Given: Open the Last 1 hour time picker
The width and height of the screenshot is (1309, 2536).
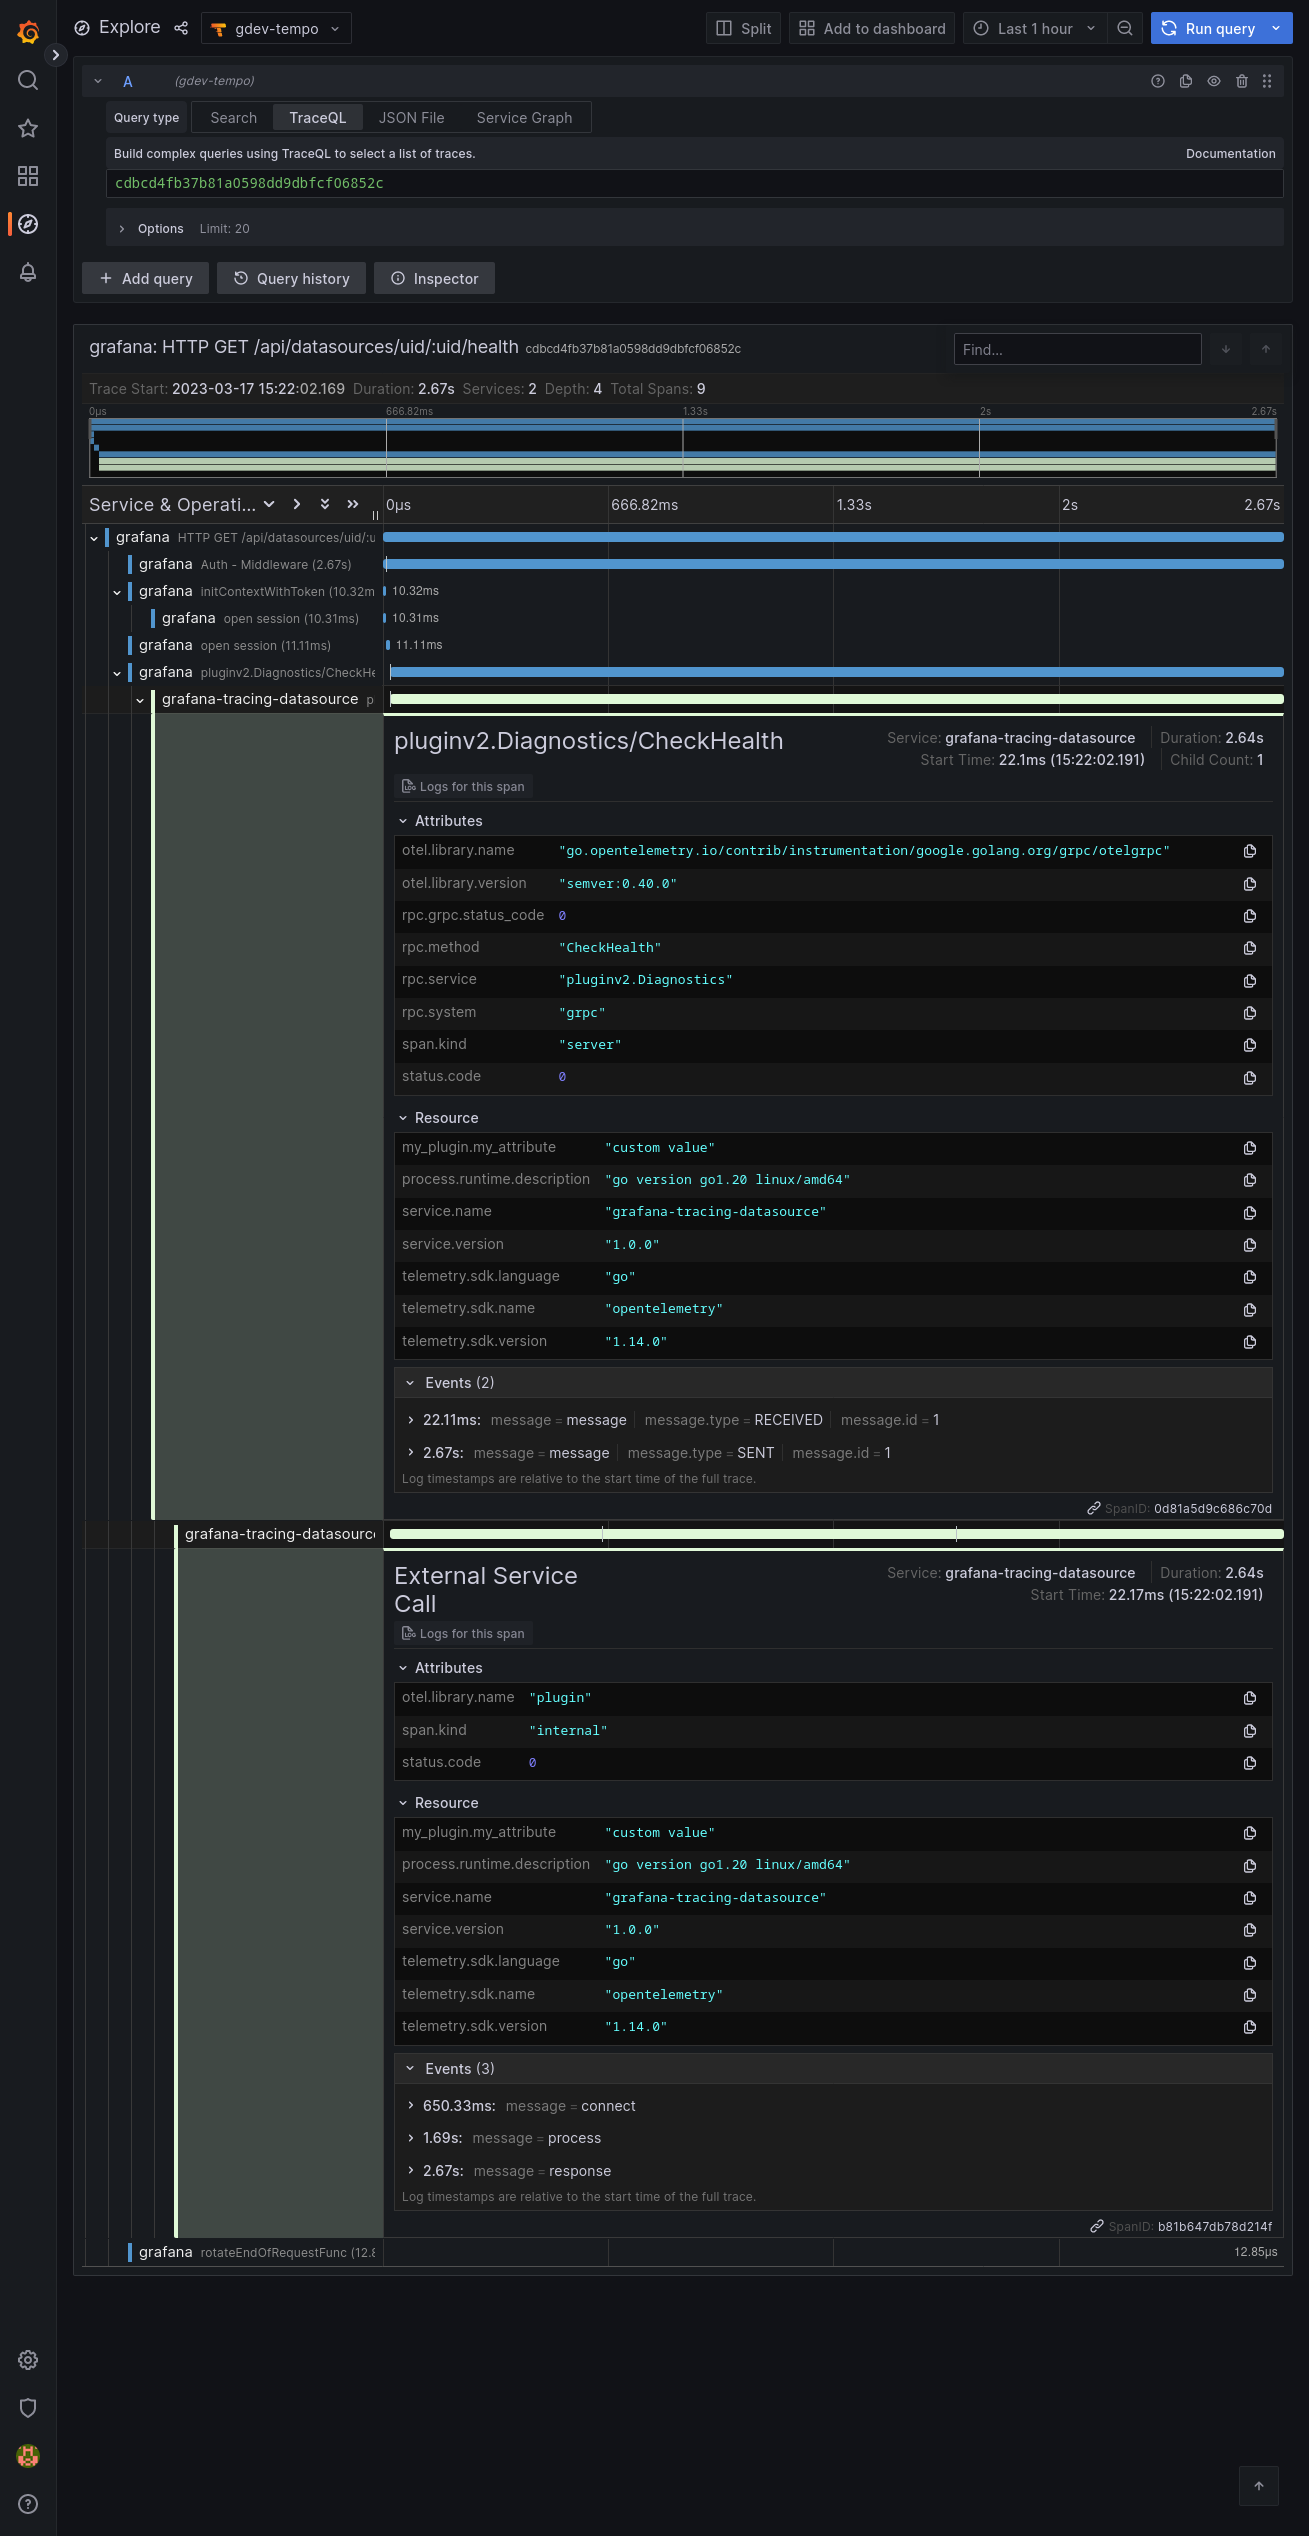Looking at the screenshot, I should tap(1035, 28).
